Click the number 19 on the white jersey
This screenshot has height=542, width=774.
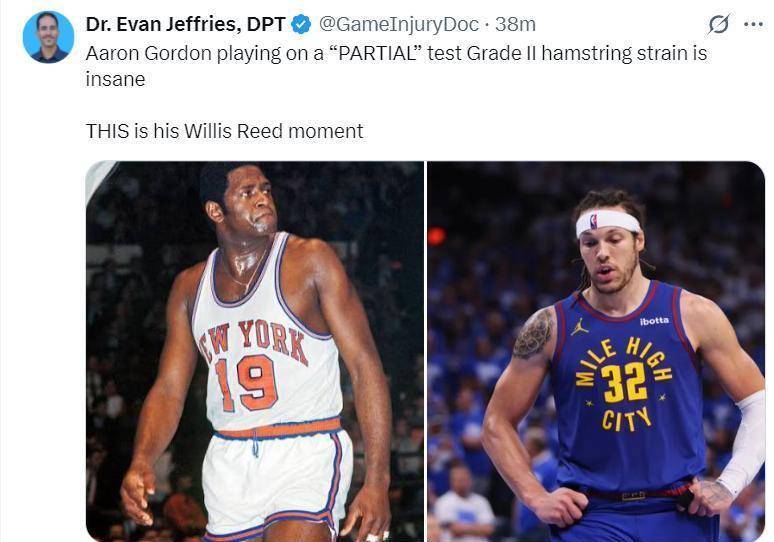(x=247, y=384)
